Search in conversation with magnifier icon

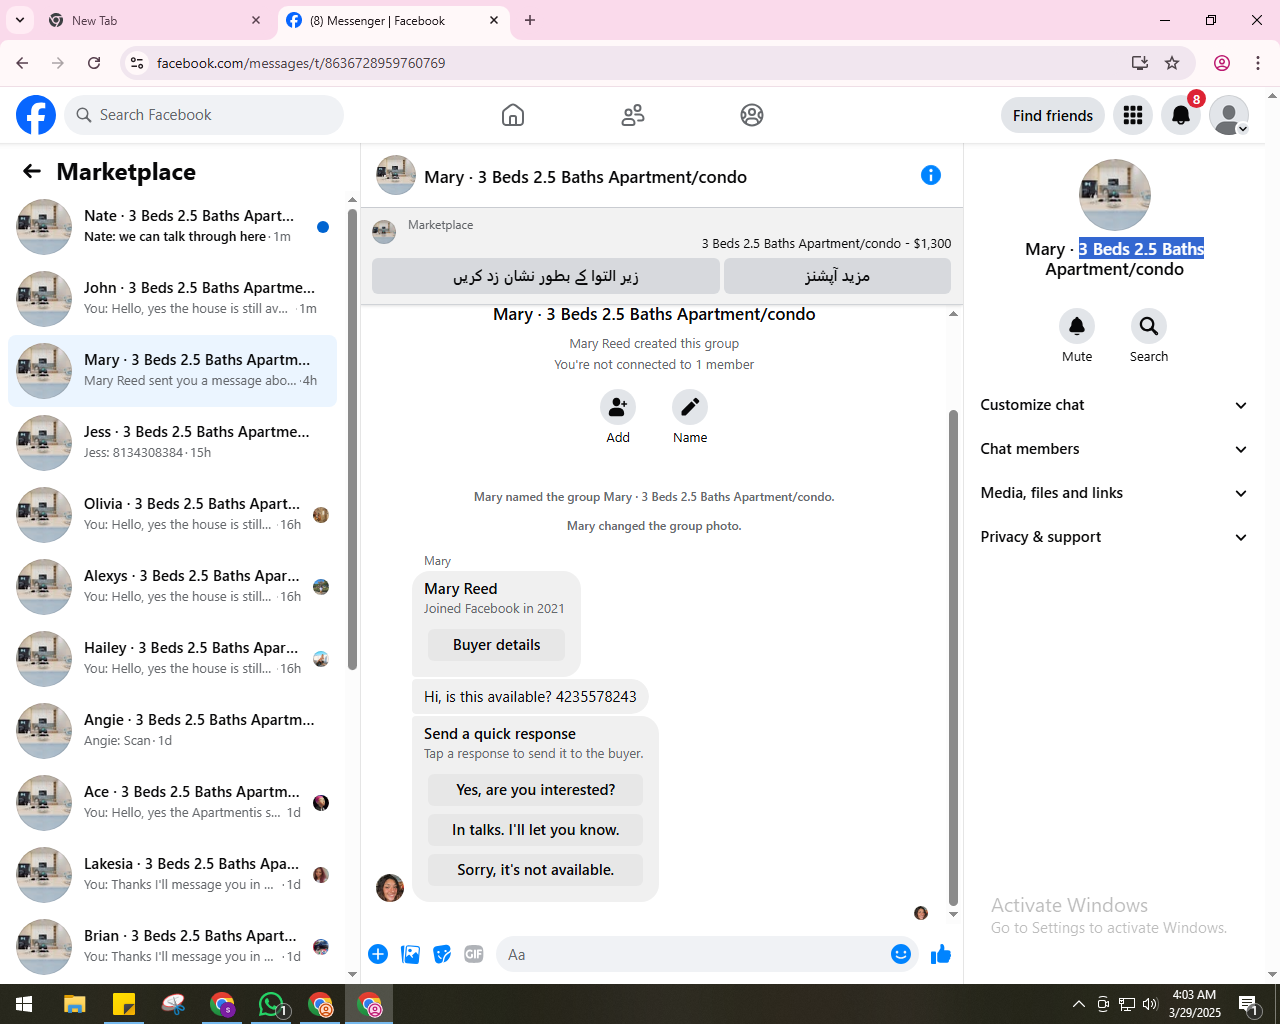(1149, 326)
